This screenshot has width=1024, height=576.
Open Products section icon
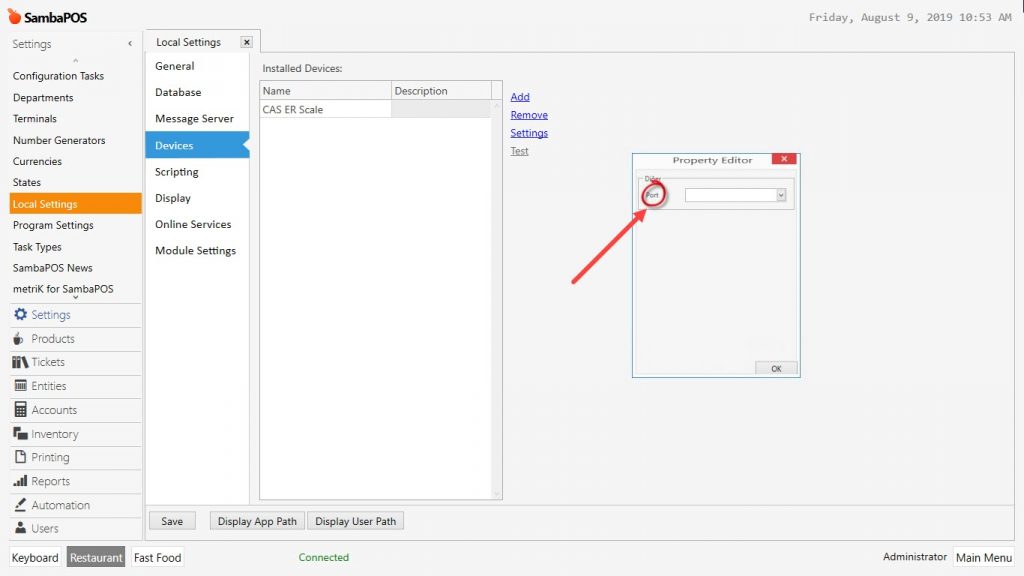tap(19, 338)
